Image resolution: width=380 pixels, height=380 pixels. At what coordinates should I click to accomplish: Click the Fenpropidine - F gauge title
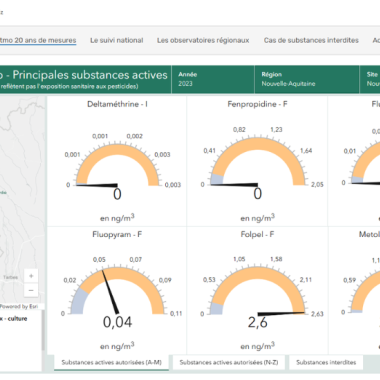[257, 104]
